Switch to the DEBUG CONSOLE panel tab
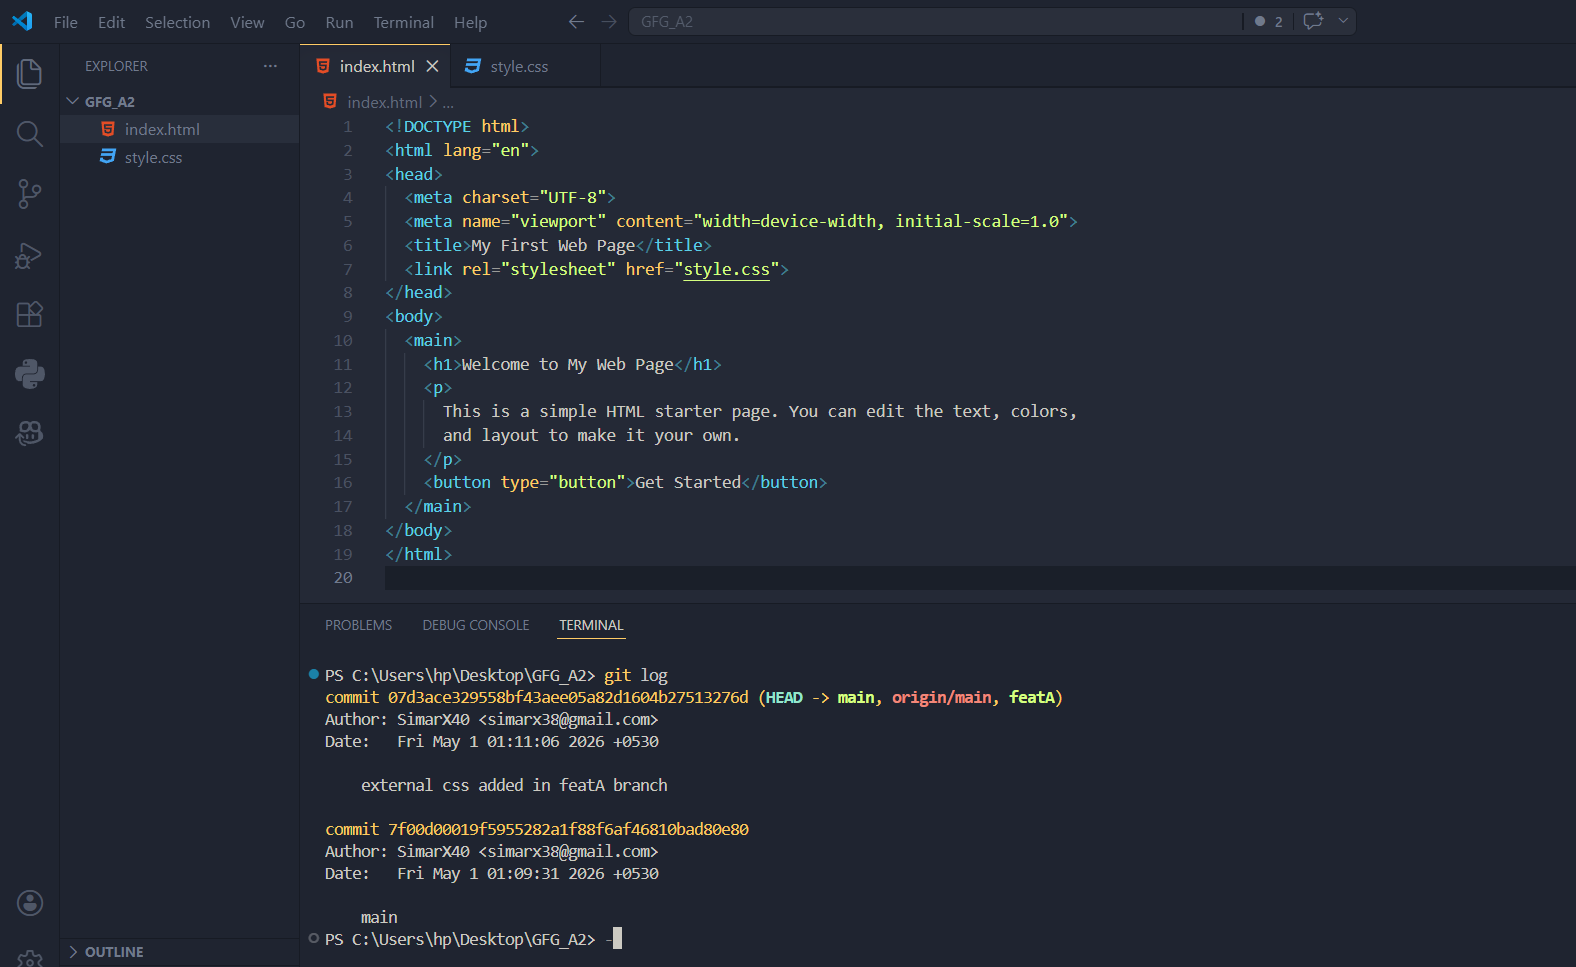The width and height of the screenshot is (1576, 967). point(476,625)
